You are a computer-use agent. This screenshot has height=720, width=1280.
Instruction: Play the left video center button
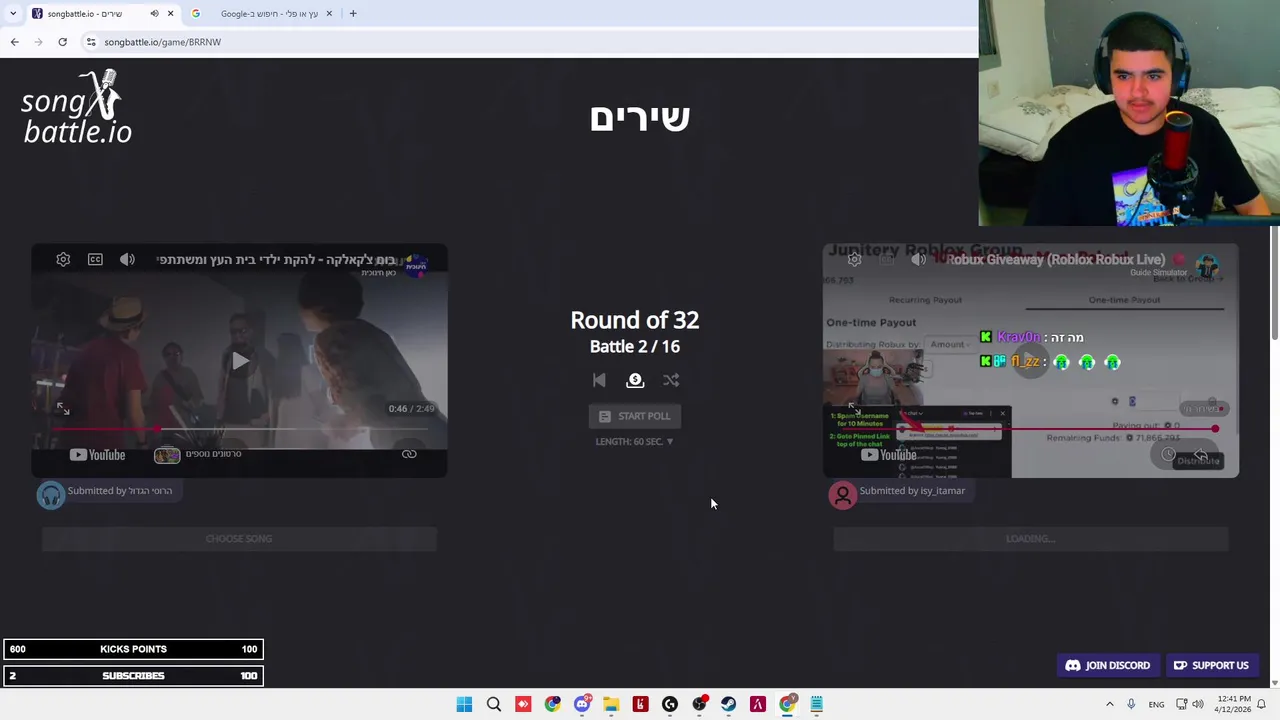[240, 361]
